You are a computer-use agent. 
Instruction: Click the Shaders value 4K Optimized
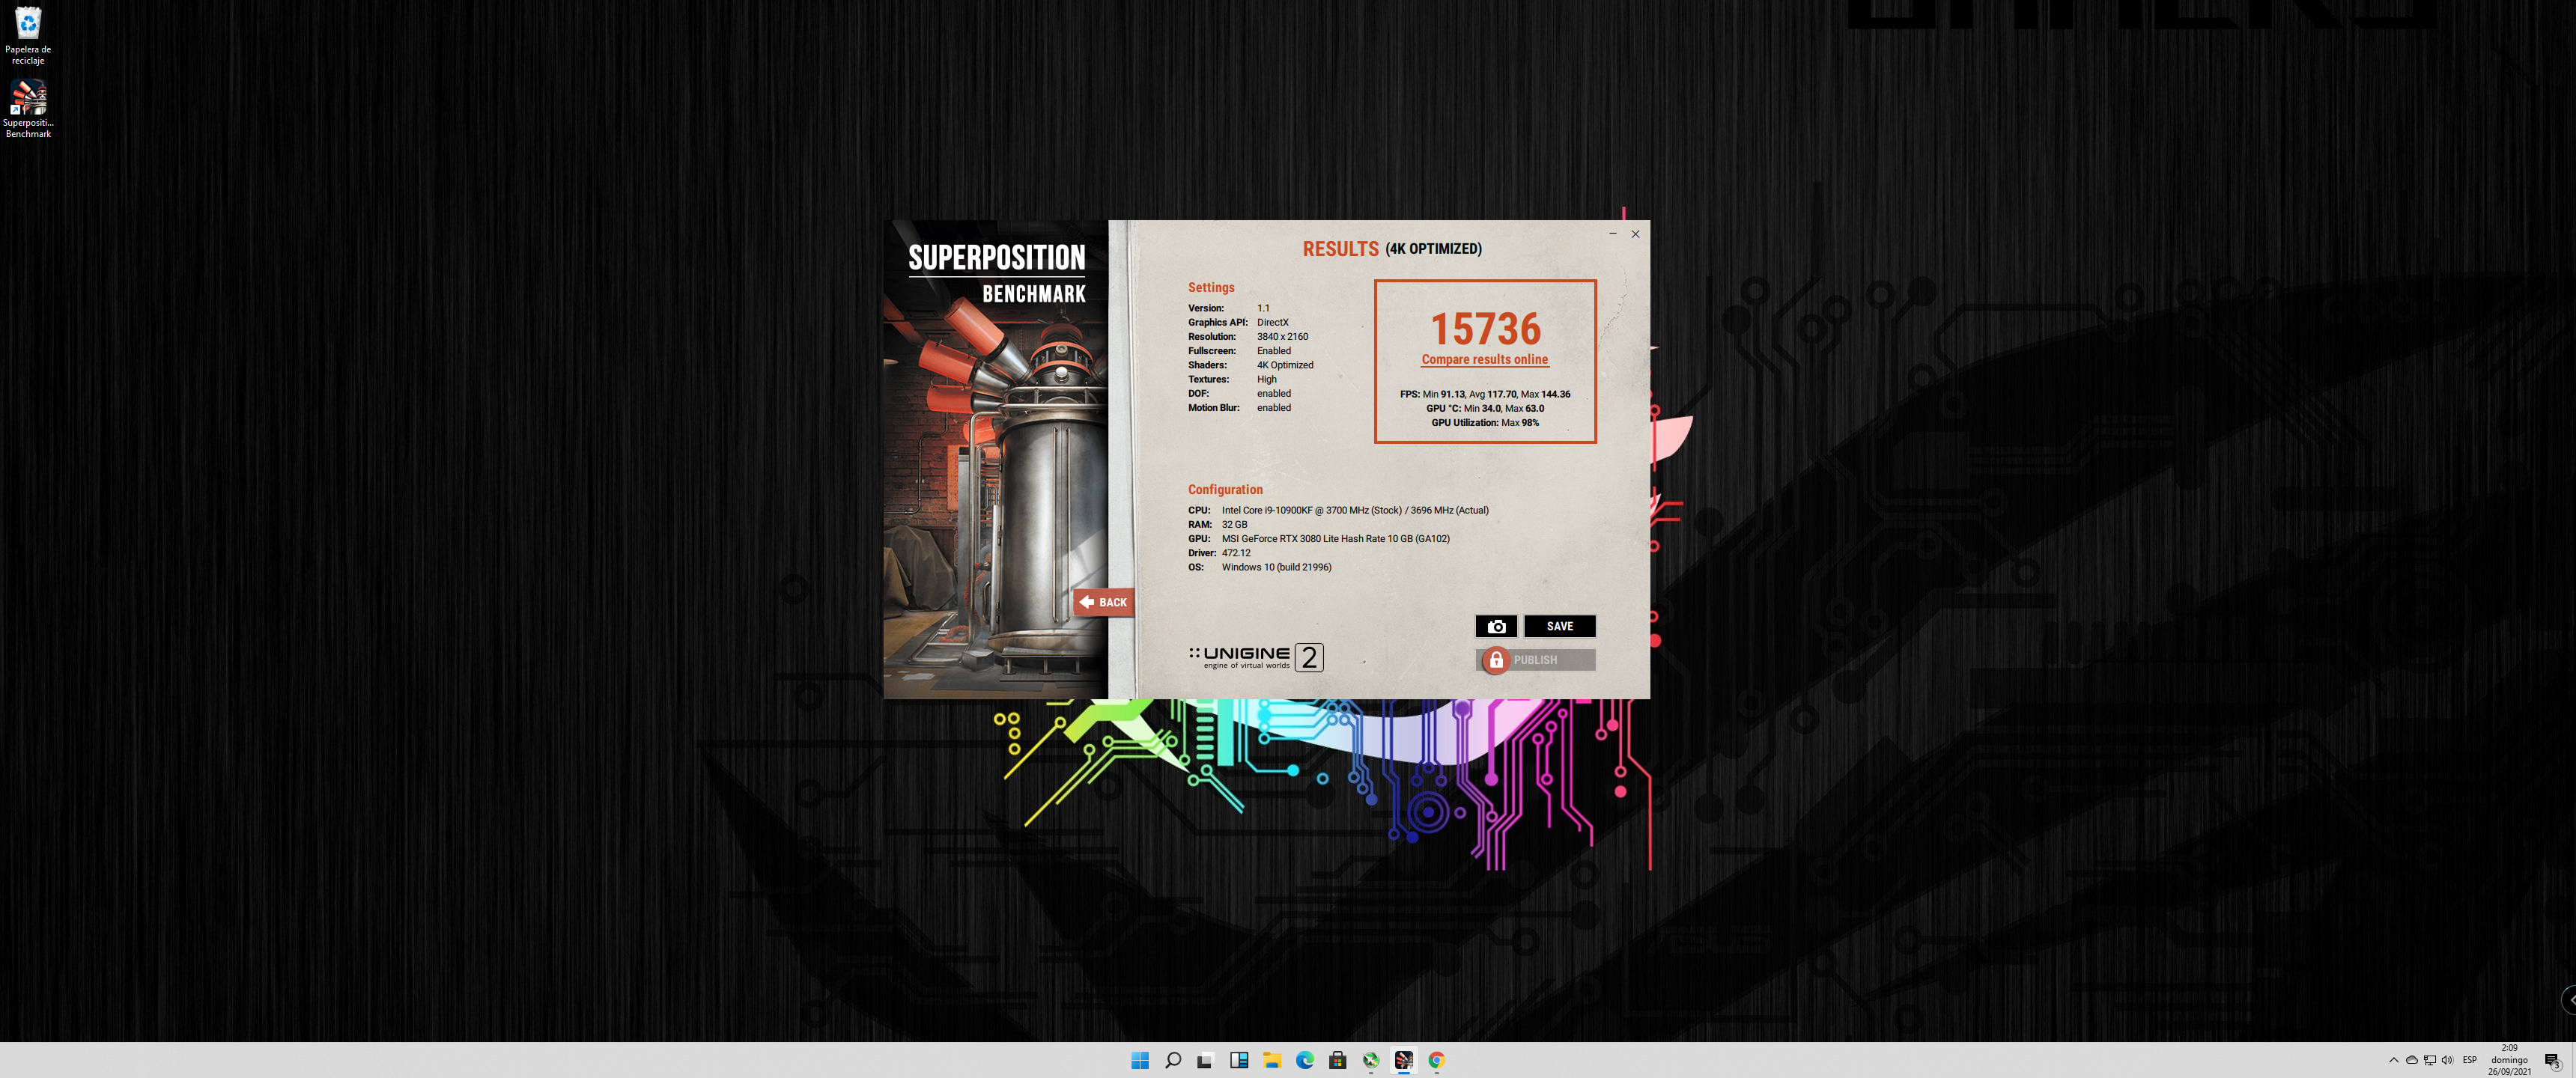[1285, 365]
